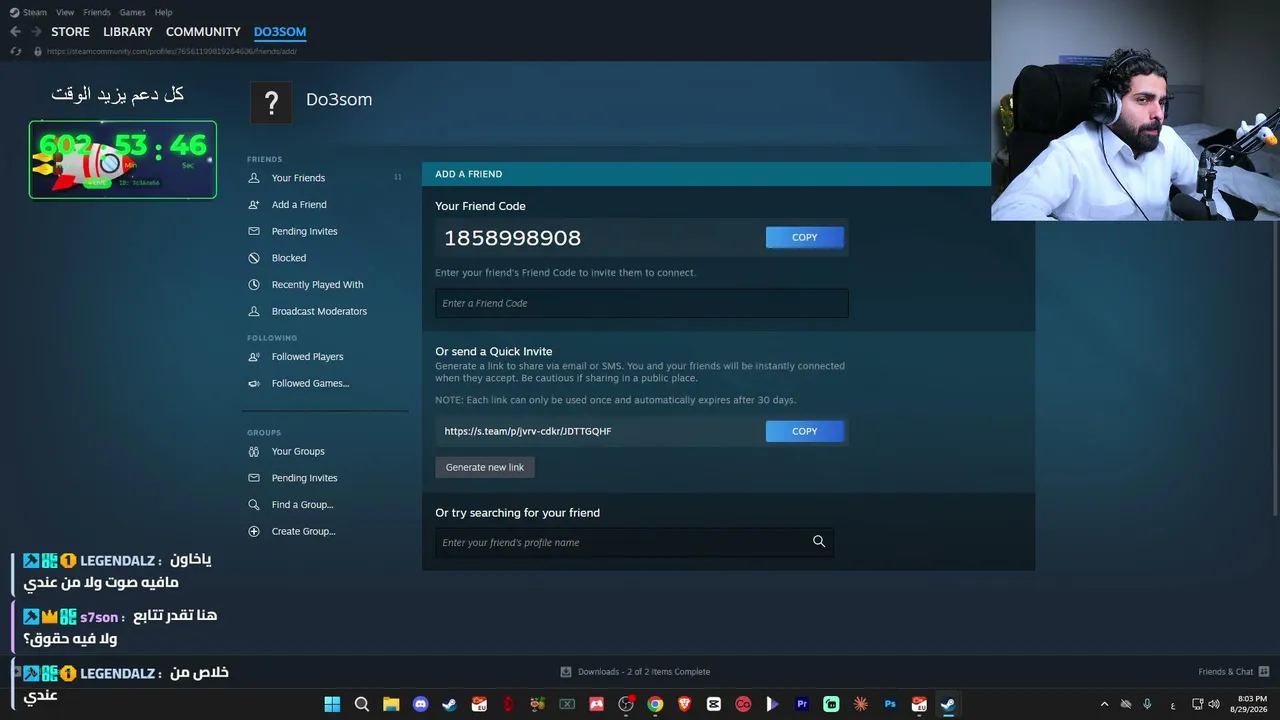The height and width of the screenshot is (720, 1280).
Task: Click the Enter a Friend Code field
Action: coord(642,303)
